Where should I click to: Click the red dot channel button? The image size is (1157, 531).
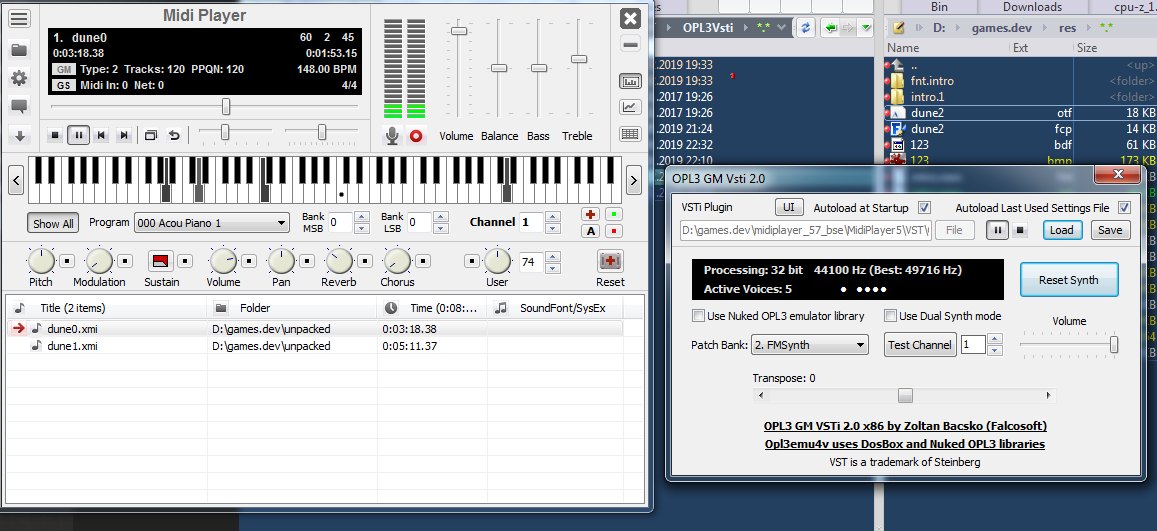click(x=614, y=231)
